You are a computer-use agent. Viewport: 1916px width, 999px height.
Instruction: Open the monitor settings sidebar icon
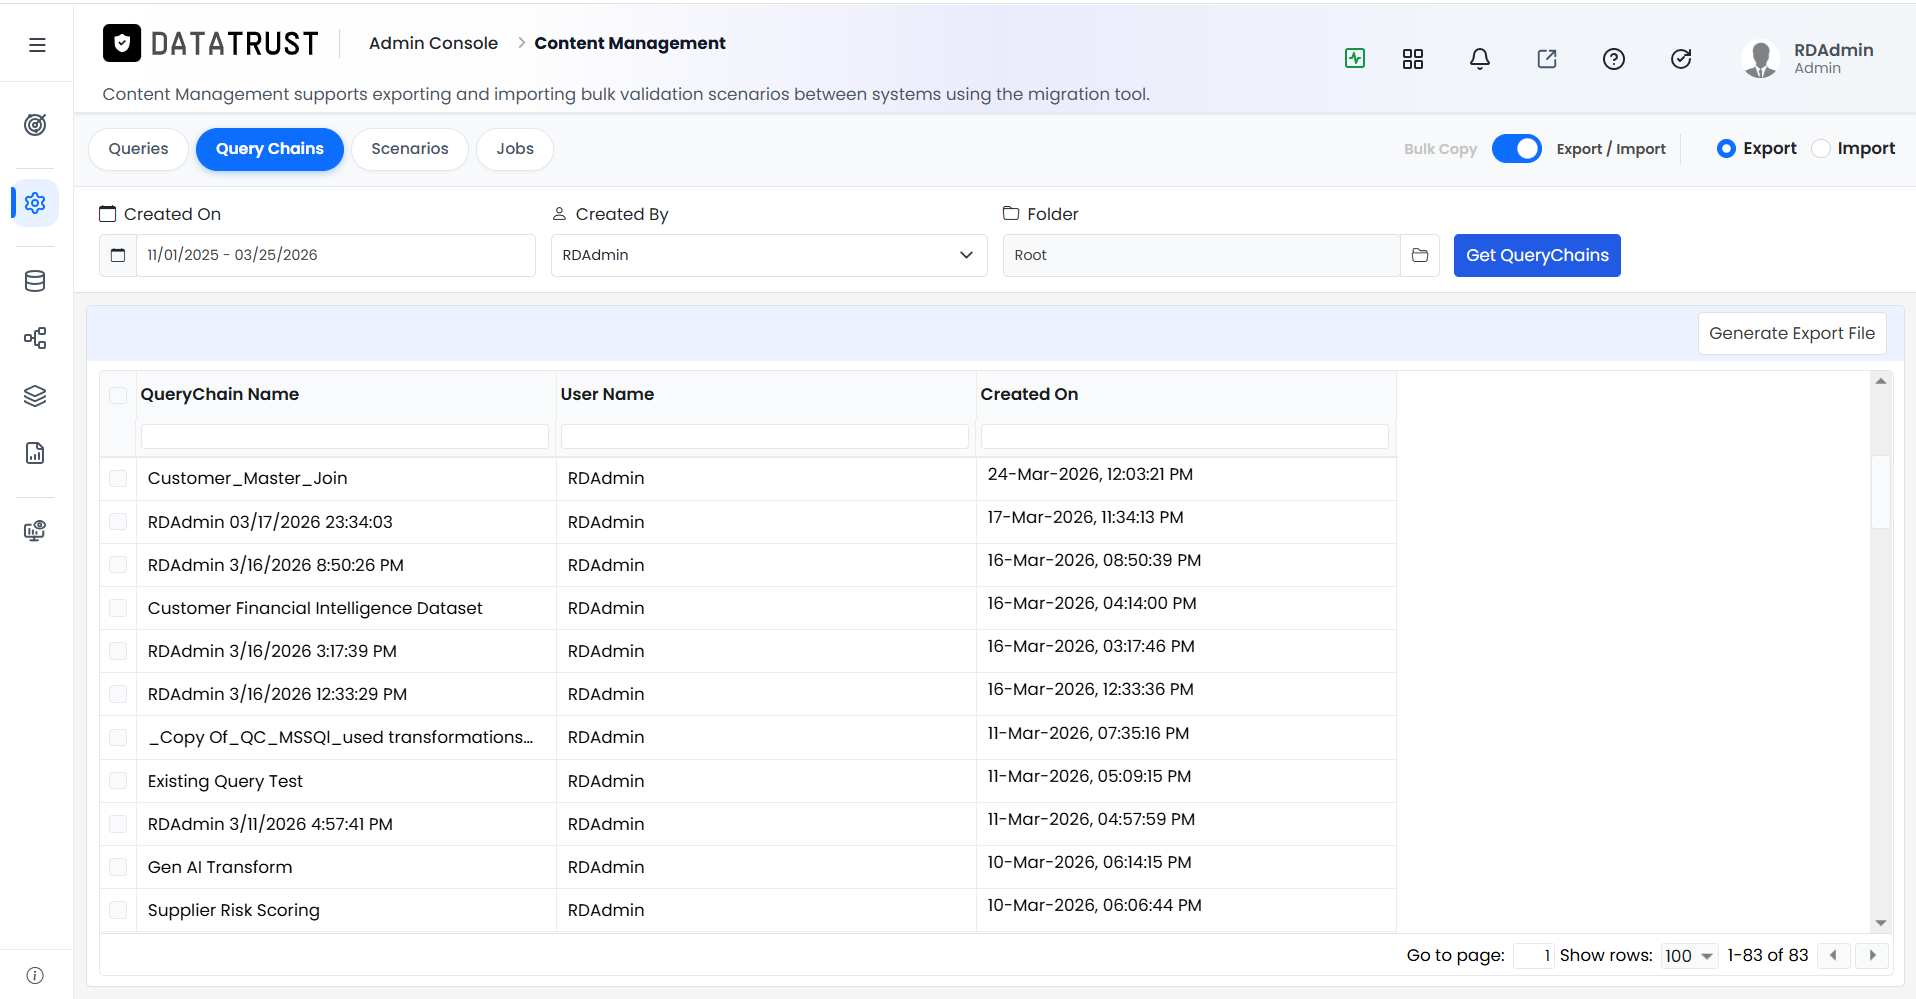(35, 530)
